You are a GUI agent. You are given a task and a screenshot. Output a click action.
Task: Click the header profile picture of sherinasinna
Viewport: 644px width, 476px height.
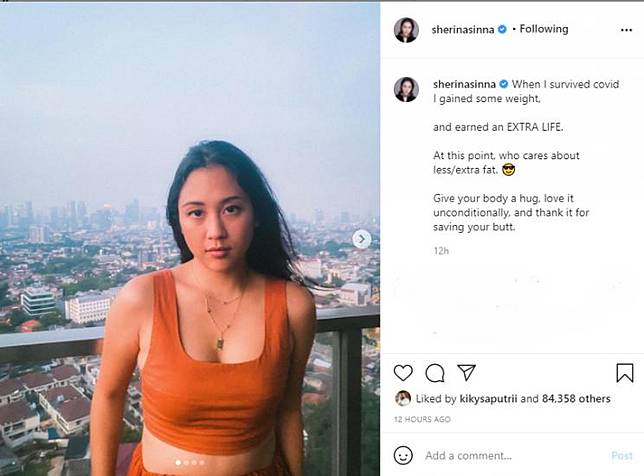(x=406, y=30)
